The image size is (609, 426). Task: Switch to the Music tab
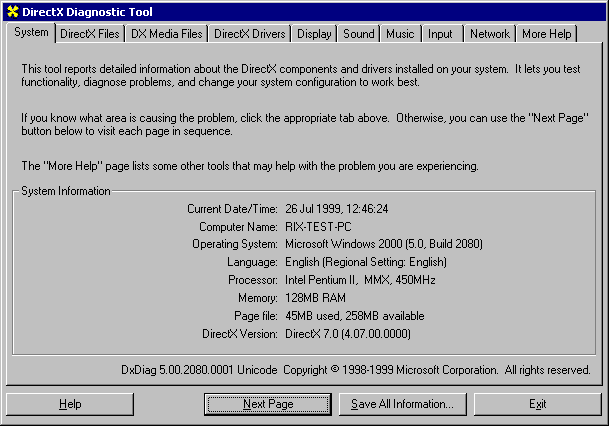click(x=400, y=34)
